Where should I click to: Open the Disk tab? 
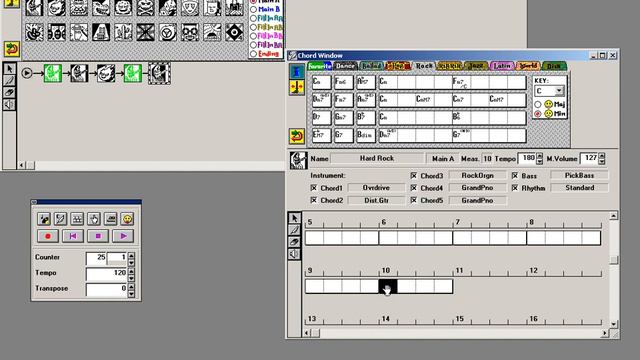tap(553, 66)
